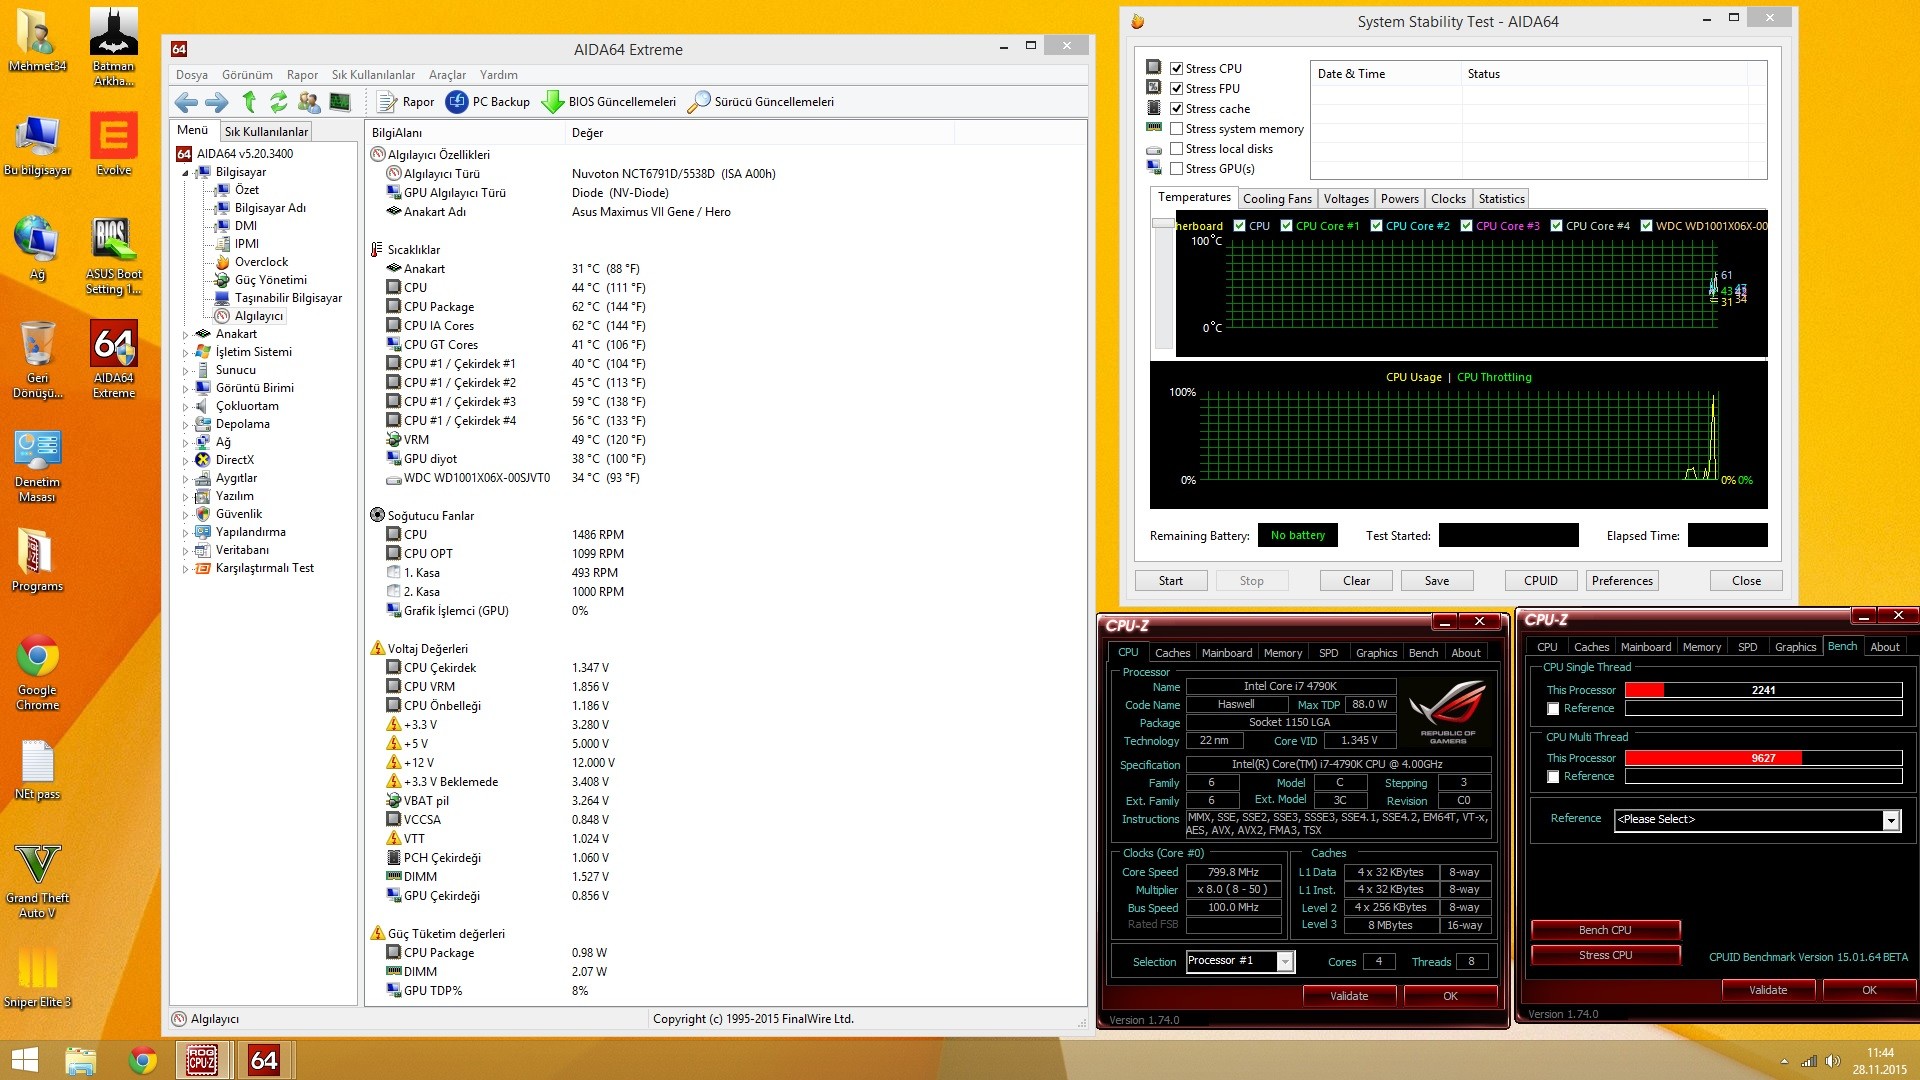Open Sniper Elite 3 desktop icon
The height and width of the screenshot is (1080, 1920).
37,976
